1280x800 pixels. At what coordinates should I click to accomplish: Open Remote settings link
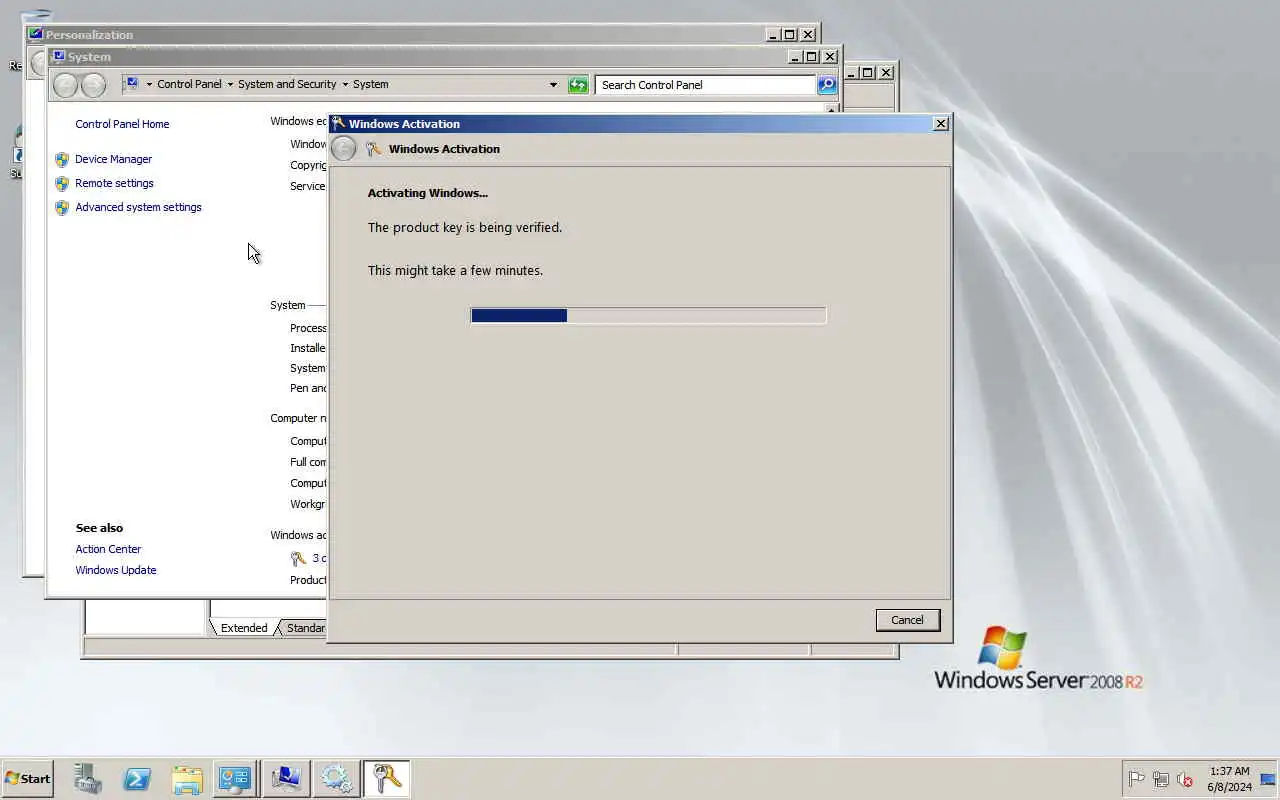click(x=114, y=183)
